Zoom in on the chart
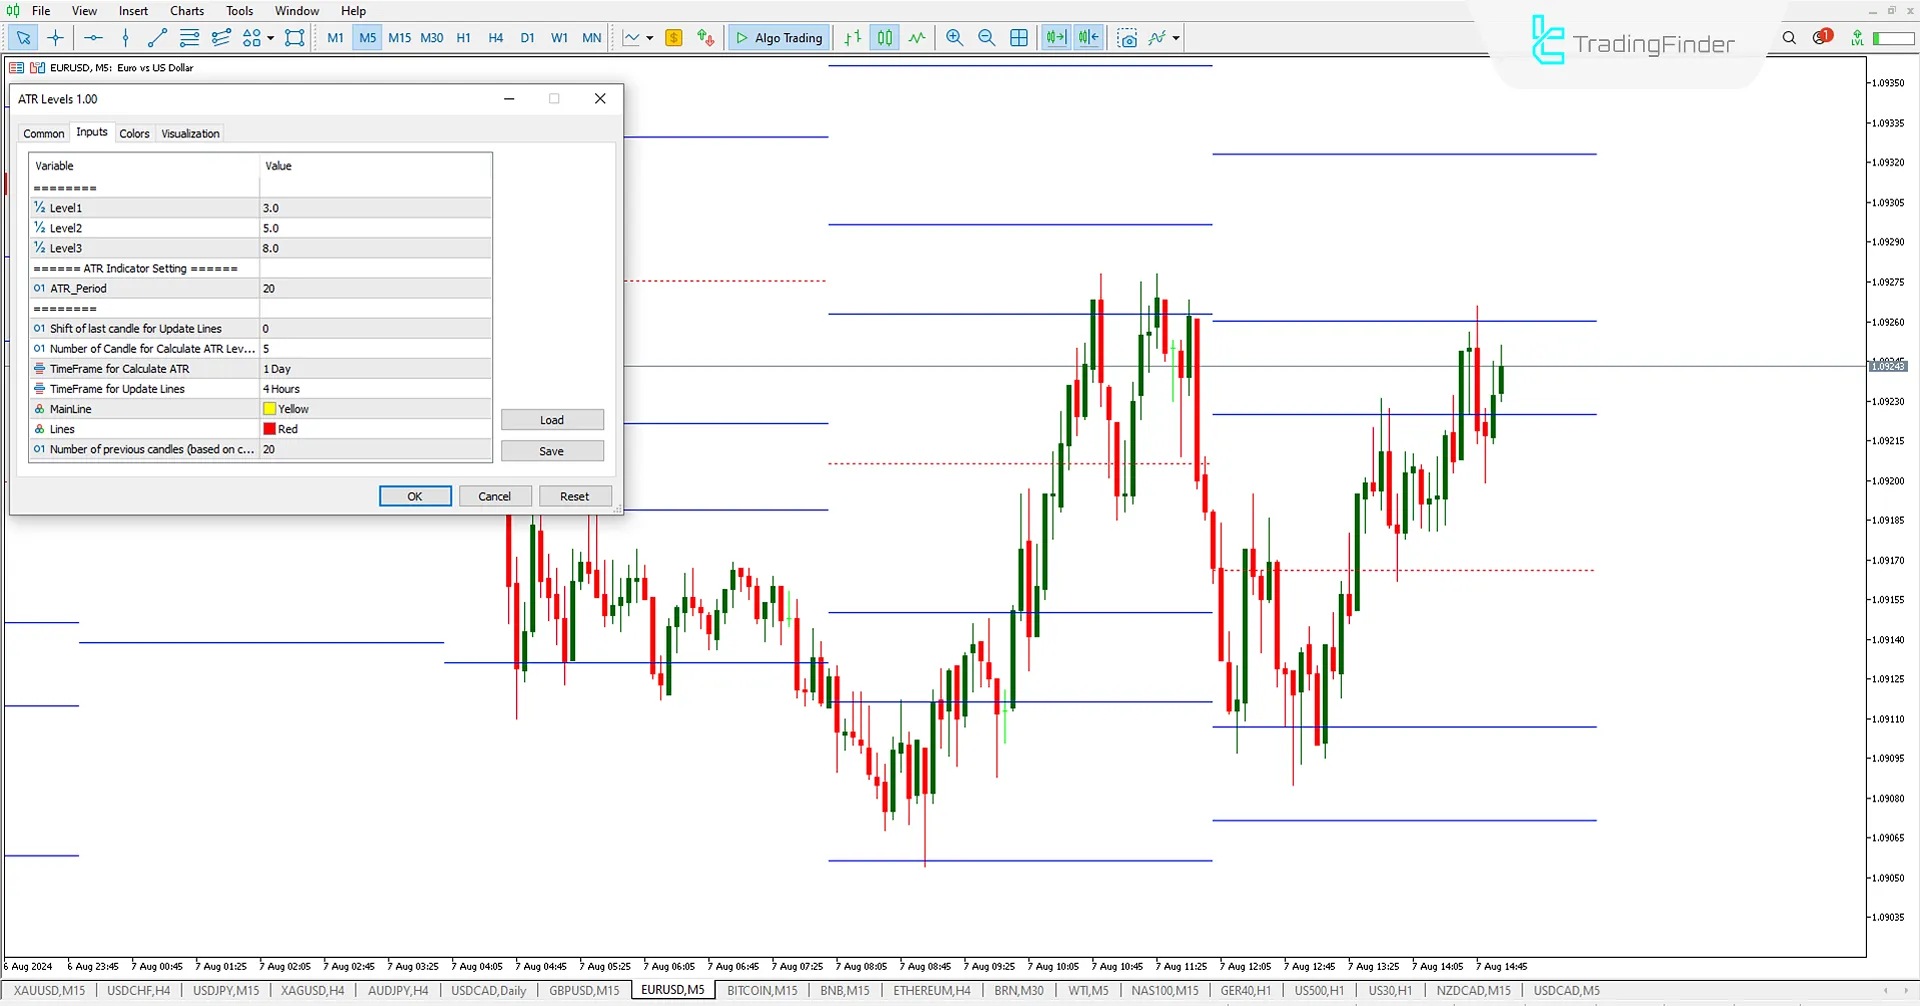1920x1006 pixels. [954, 38]
